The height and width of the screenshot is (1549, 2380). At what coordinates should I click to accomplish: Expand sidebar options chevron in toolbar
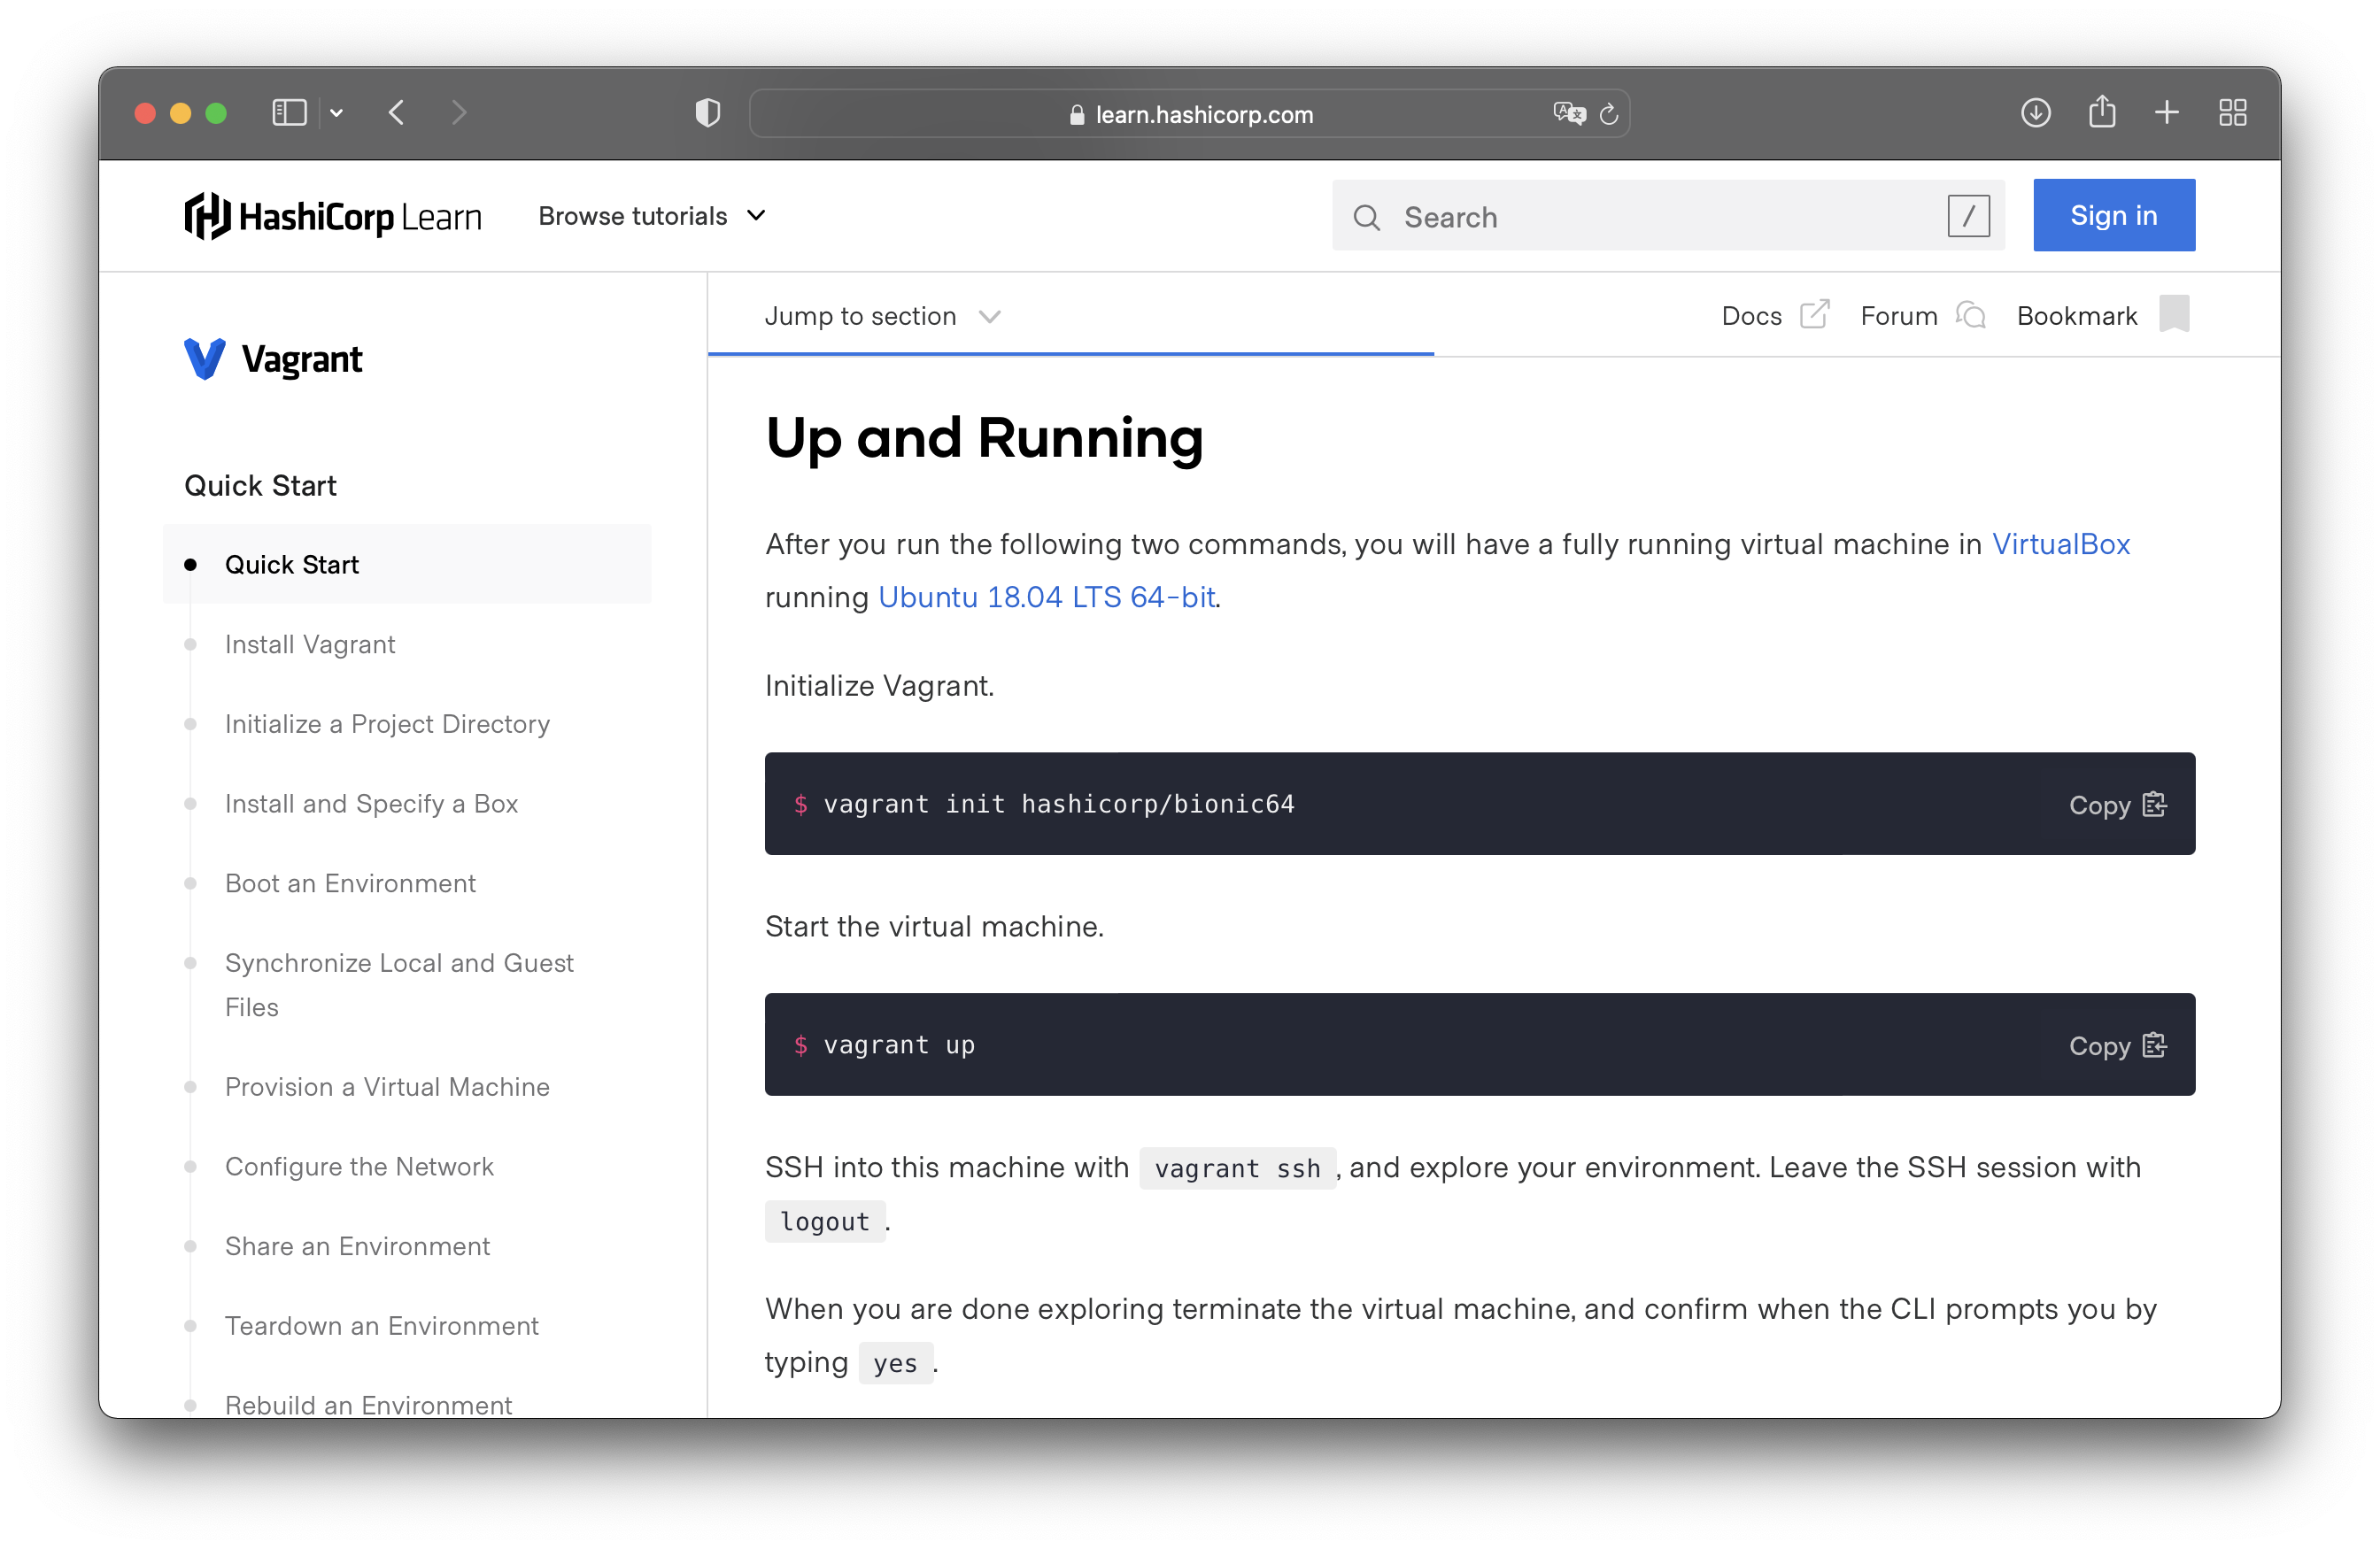tap(337, 113)
